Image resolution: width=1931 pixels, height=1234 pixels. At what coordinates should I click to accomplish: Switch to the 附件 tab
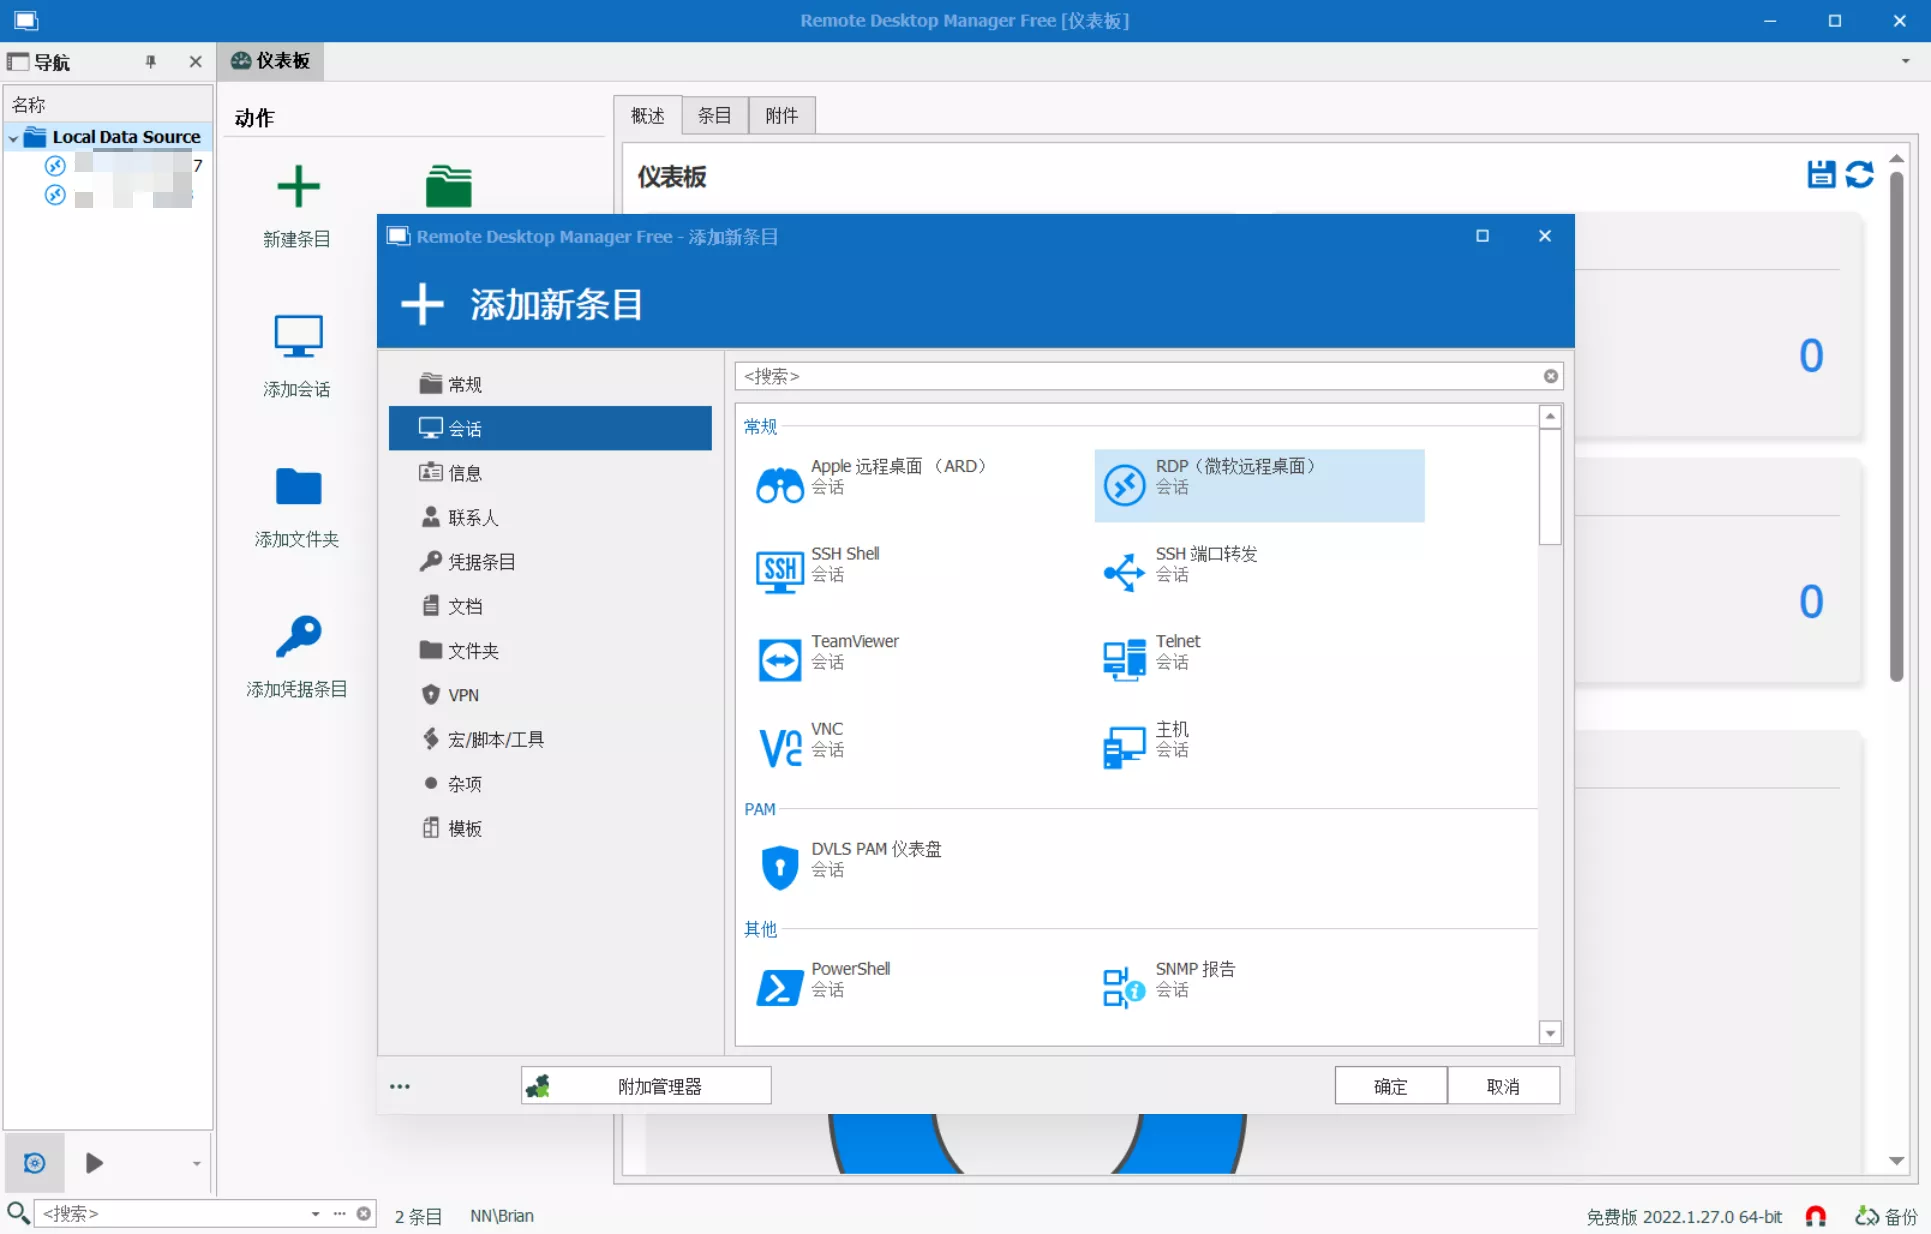(x=782, y=116)
